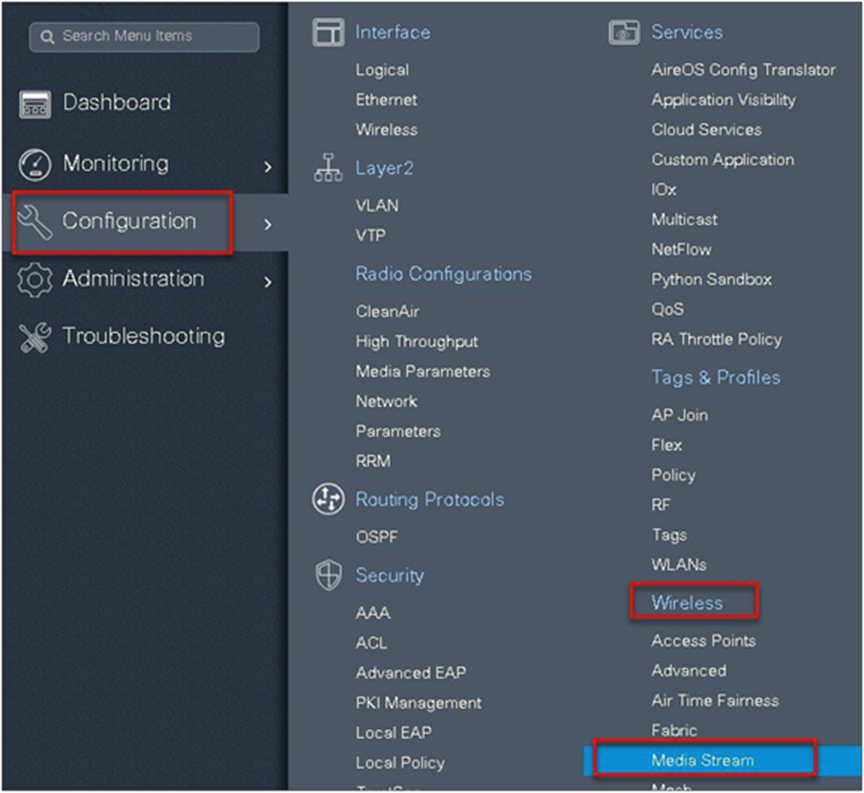This screenshot has height=793, width=864.
Task: Go to QoS under Services
Action: point(667,310)
